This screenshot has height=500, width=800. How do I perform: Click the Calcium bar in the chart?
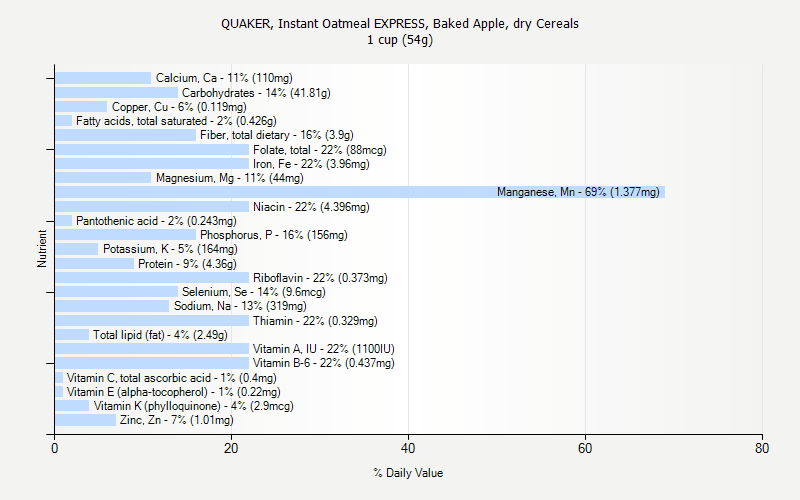click(103, 78)
